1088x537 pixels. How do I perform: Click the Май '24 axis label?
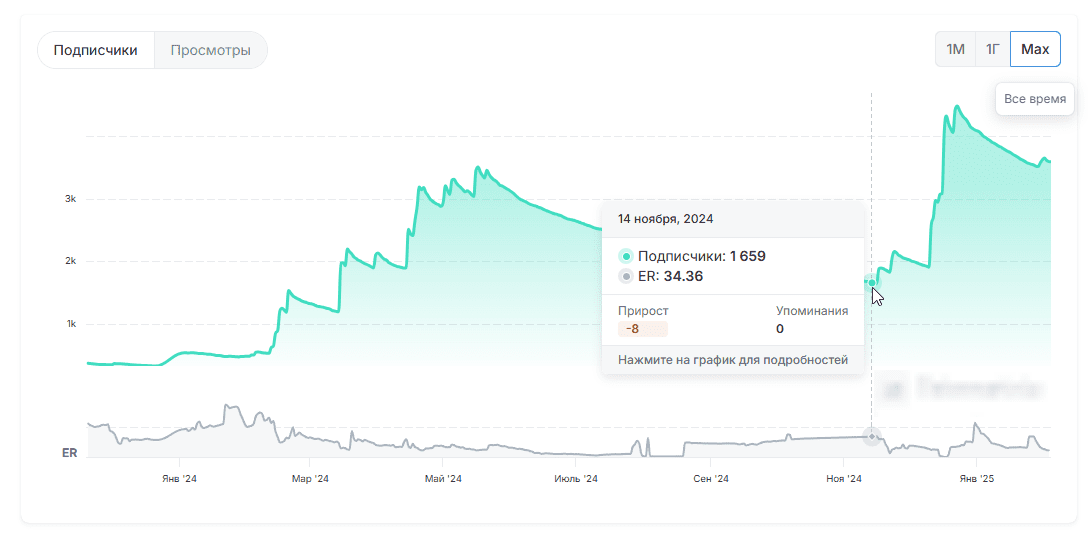click(x=443, y=479)
